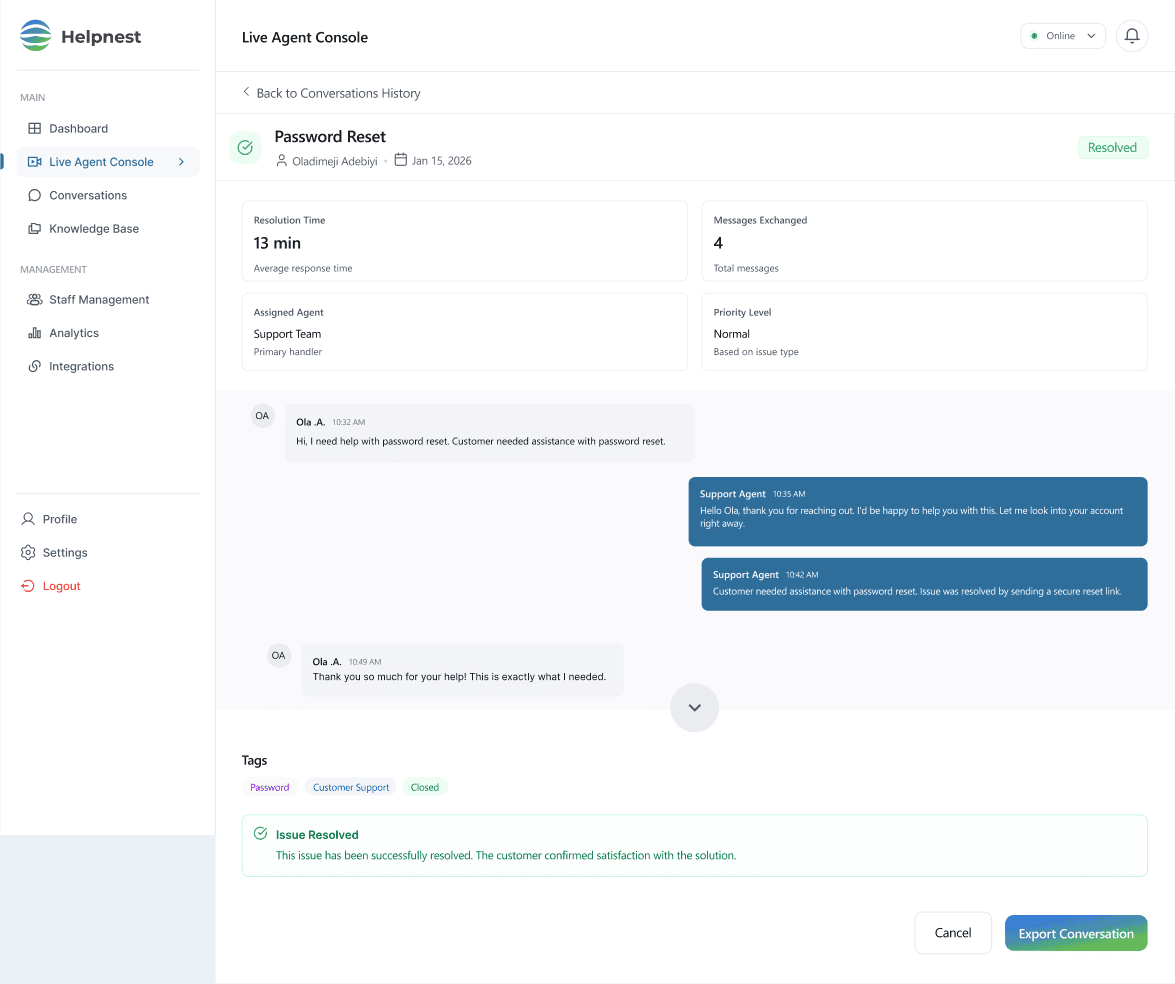
Task: Click the Profile person icon
Action: click(28, 519)
